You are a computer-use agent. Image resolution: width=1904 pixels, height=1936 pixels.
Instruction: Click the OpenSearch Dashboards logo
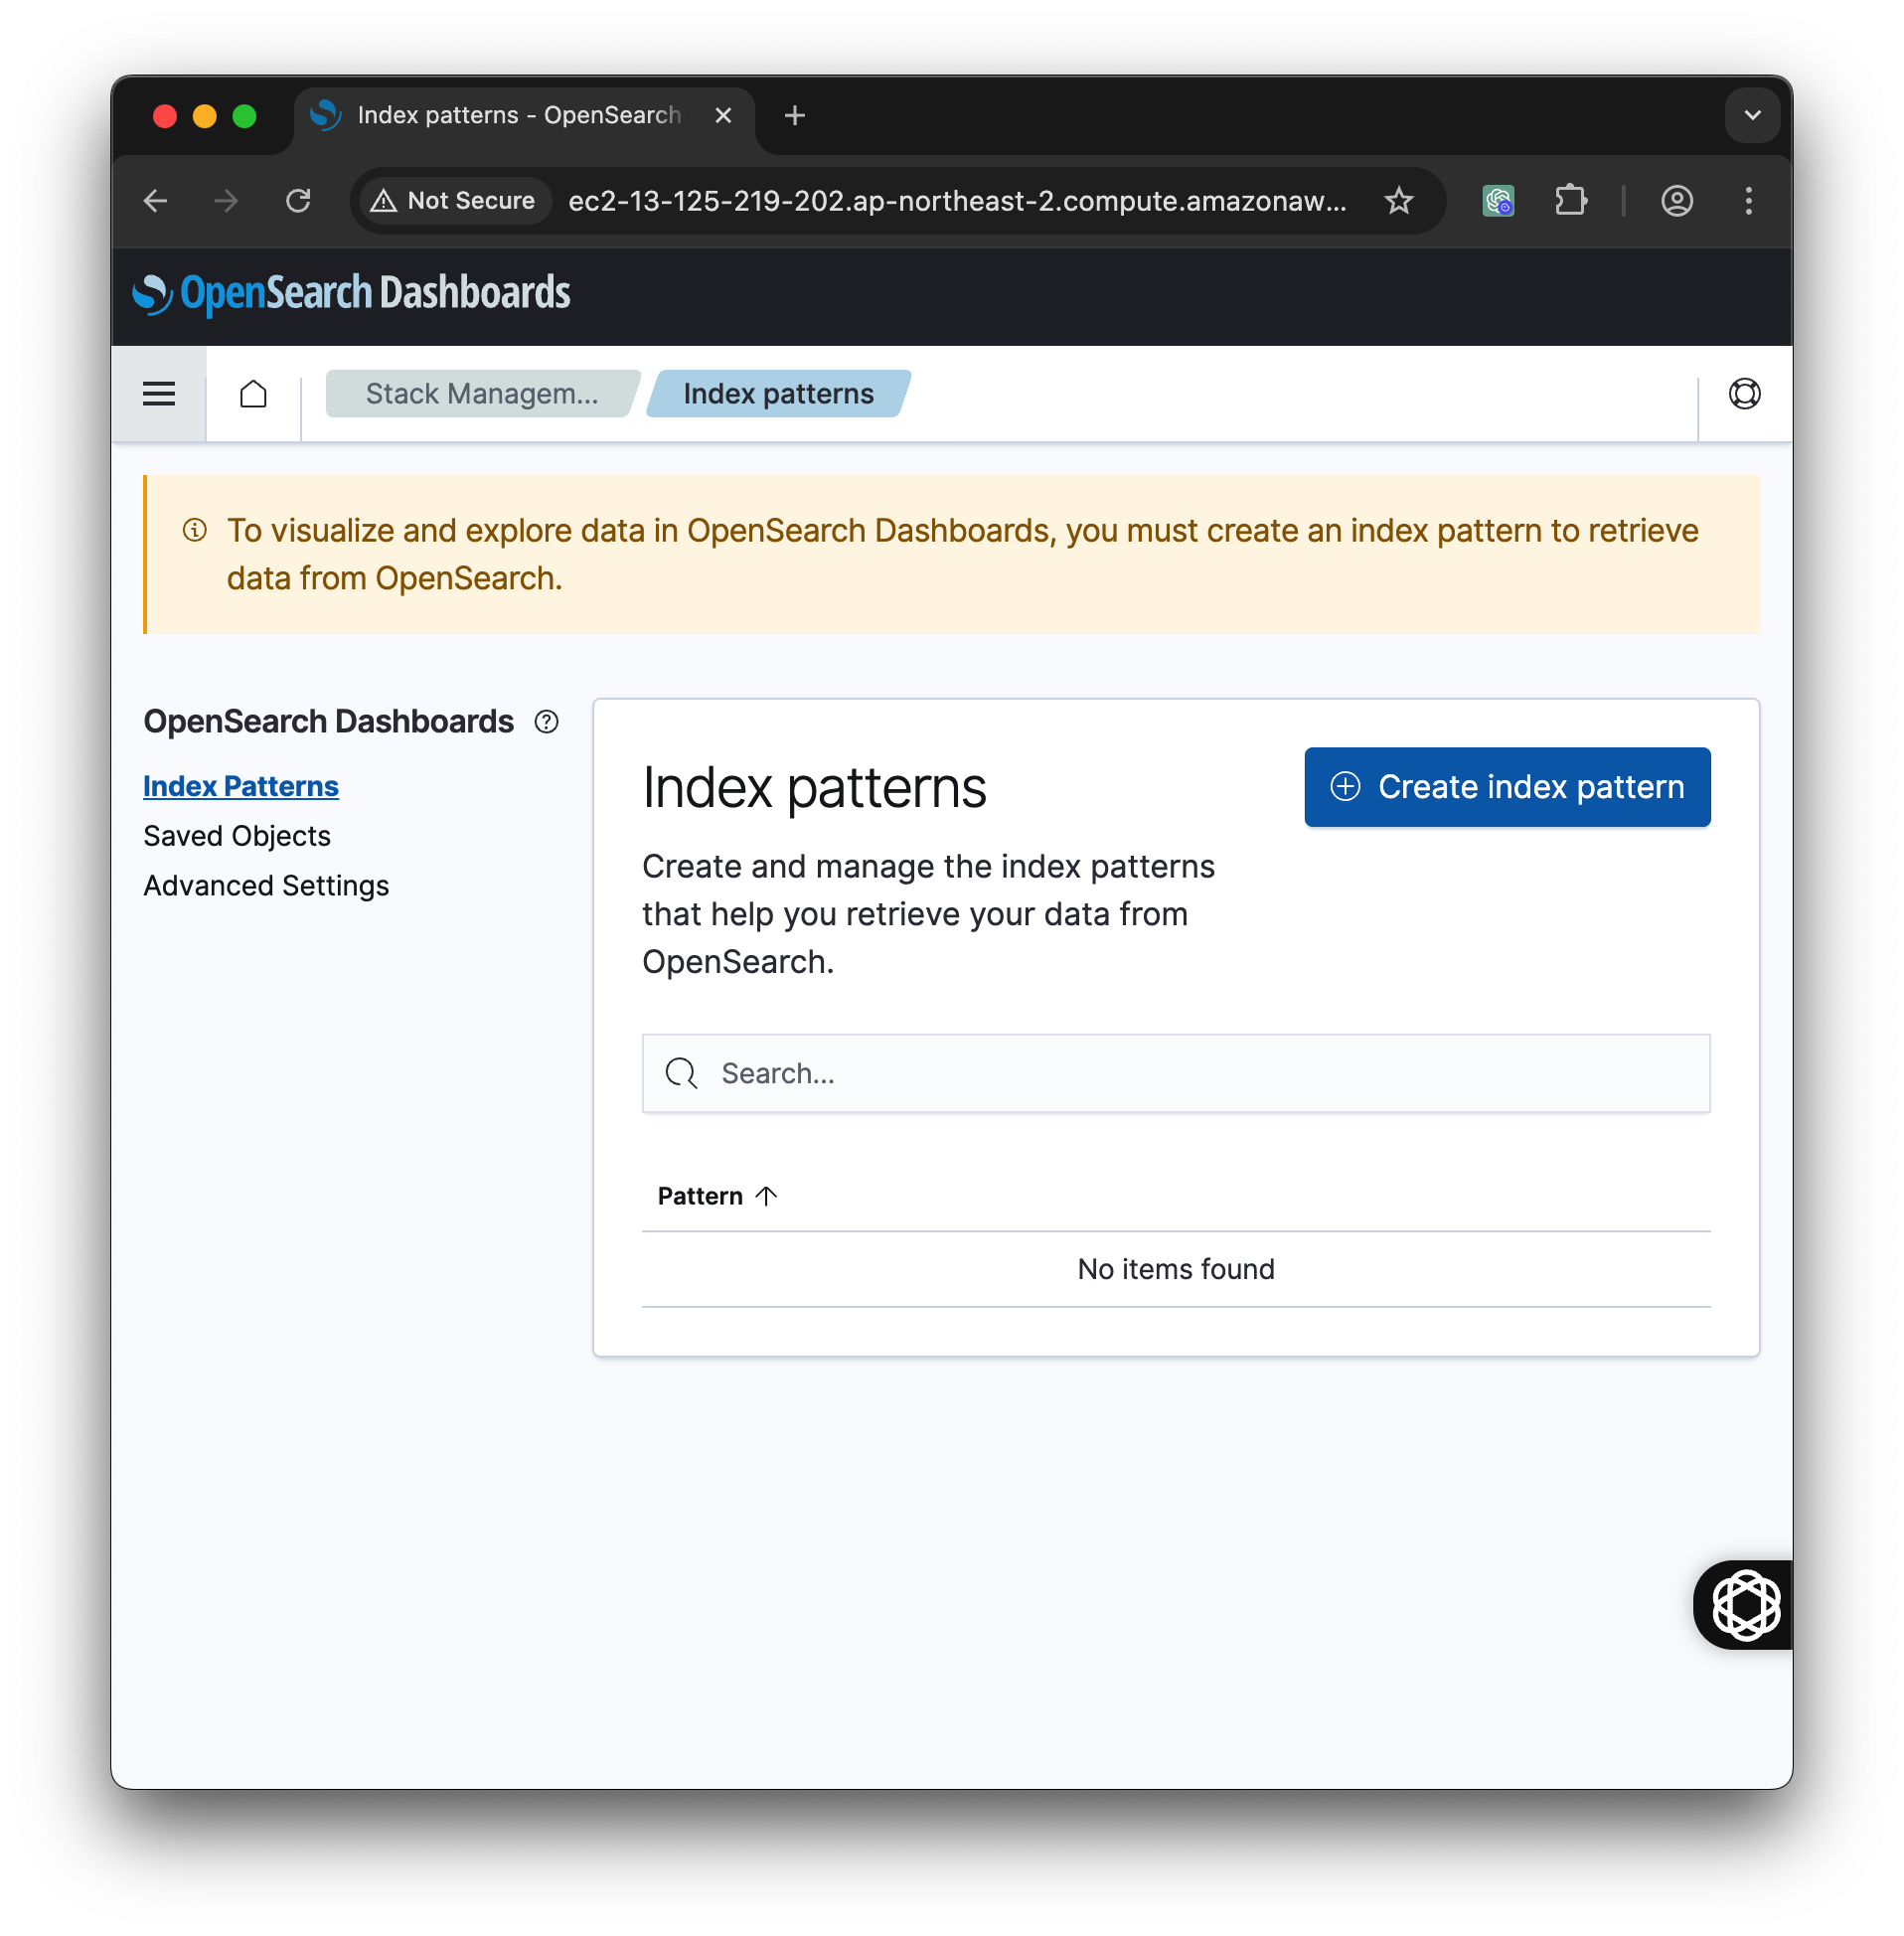[351, 294]
